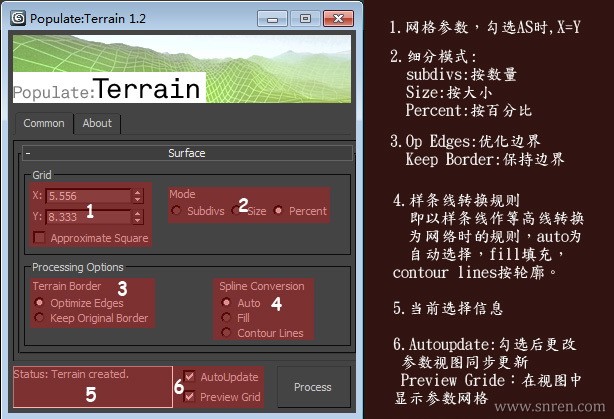614x419 pixels.
Task: Maximize the Populate:Terrain window
Action: 305,19
